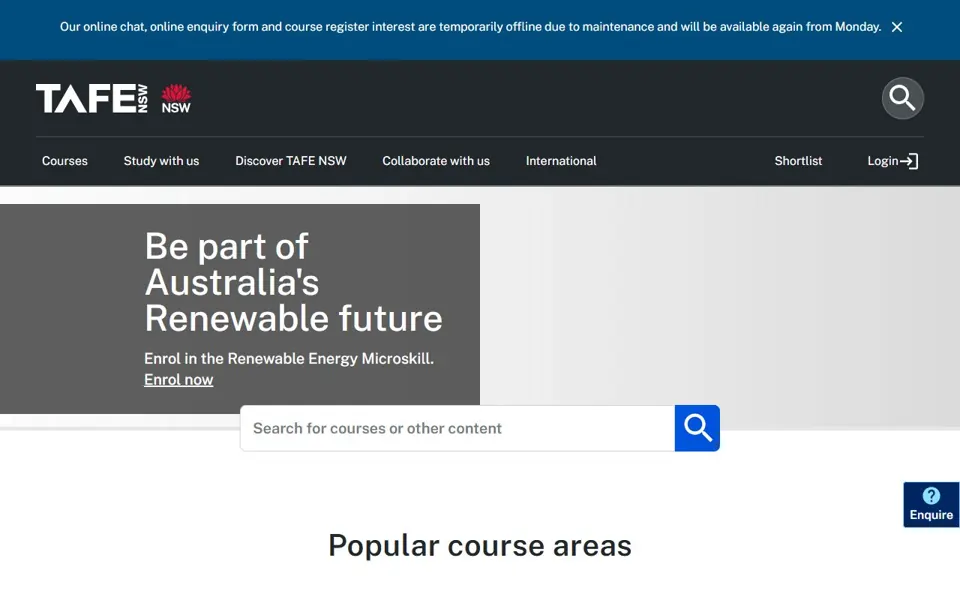Open the Collaborate with us menu
Image resolution: width=960 pixels, height=600 pixels.
coord(436,161)
